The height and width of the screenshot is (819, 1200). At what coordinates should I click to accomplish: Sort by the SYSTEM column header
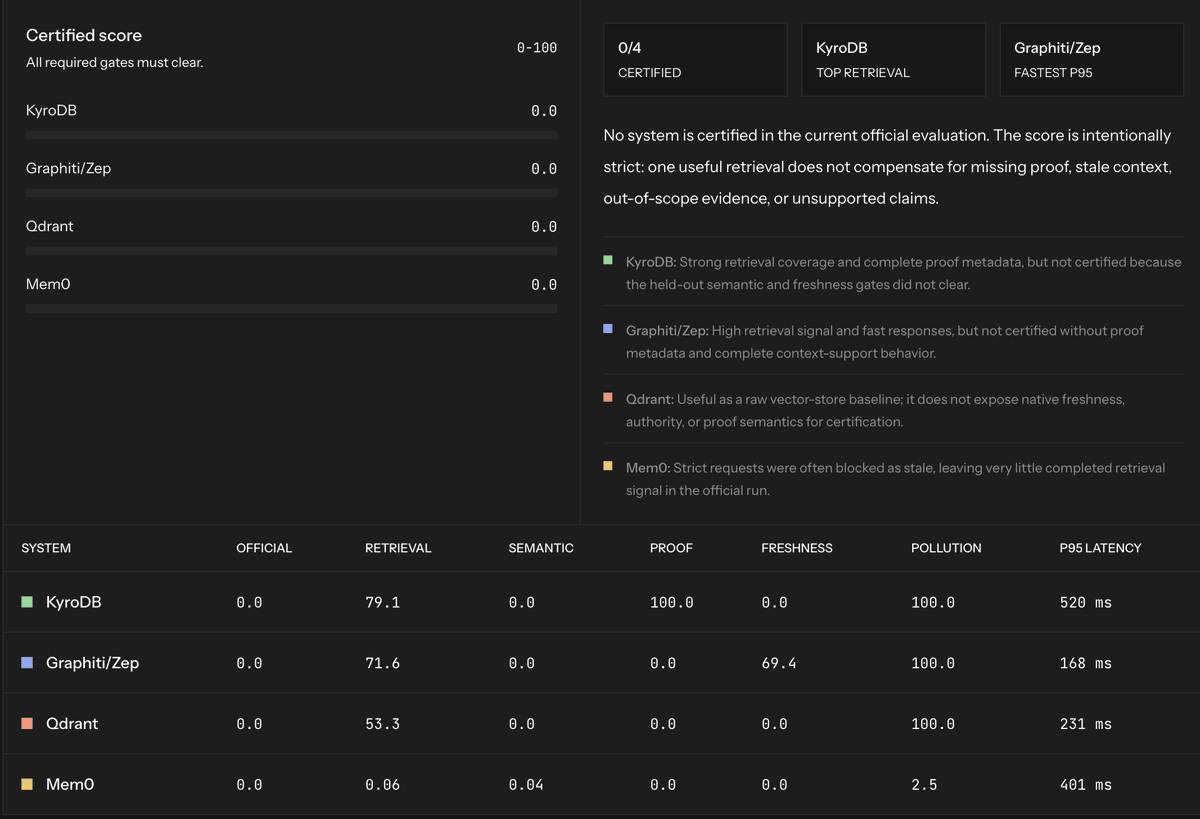(46, 548)
